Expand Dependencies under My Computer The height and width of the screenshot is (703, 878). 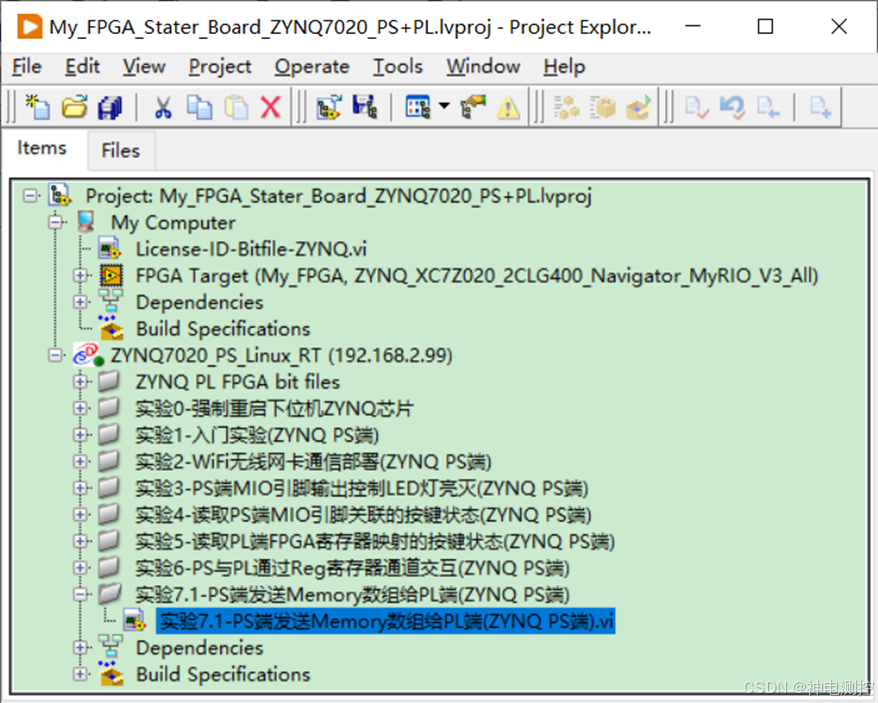[80, 302]
